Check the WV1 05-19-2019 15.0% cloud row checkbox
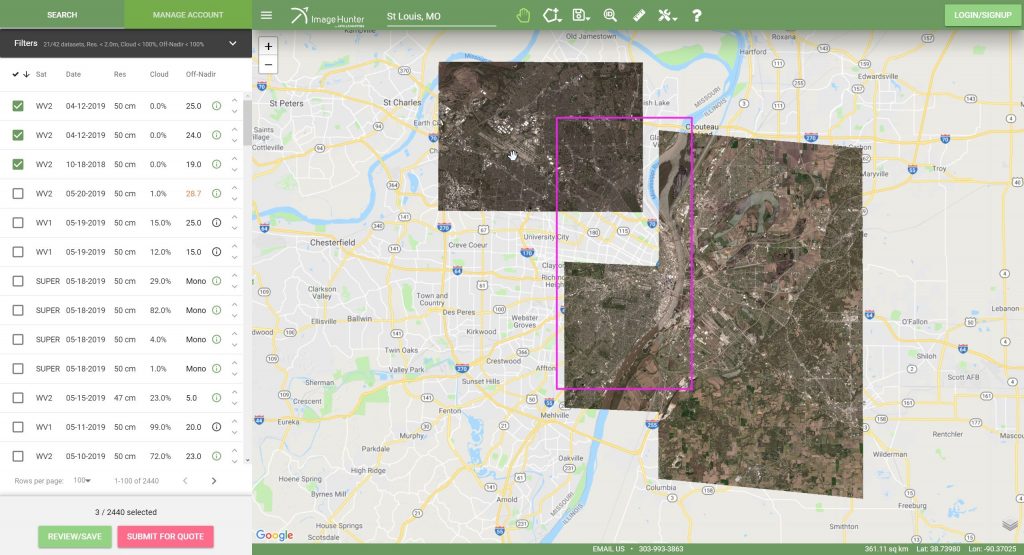 18,223
